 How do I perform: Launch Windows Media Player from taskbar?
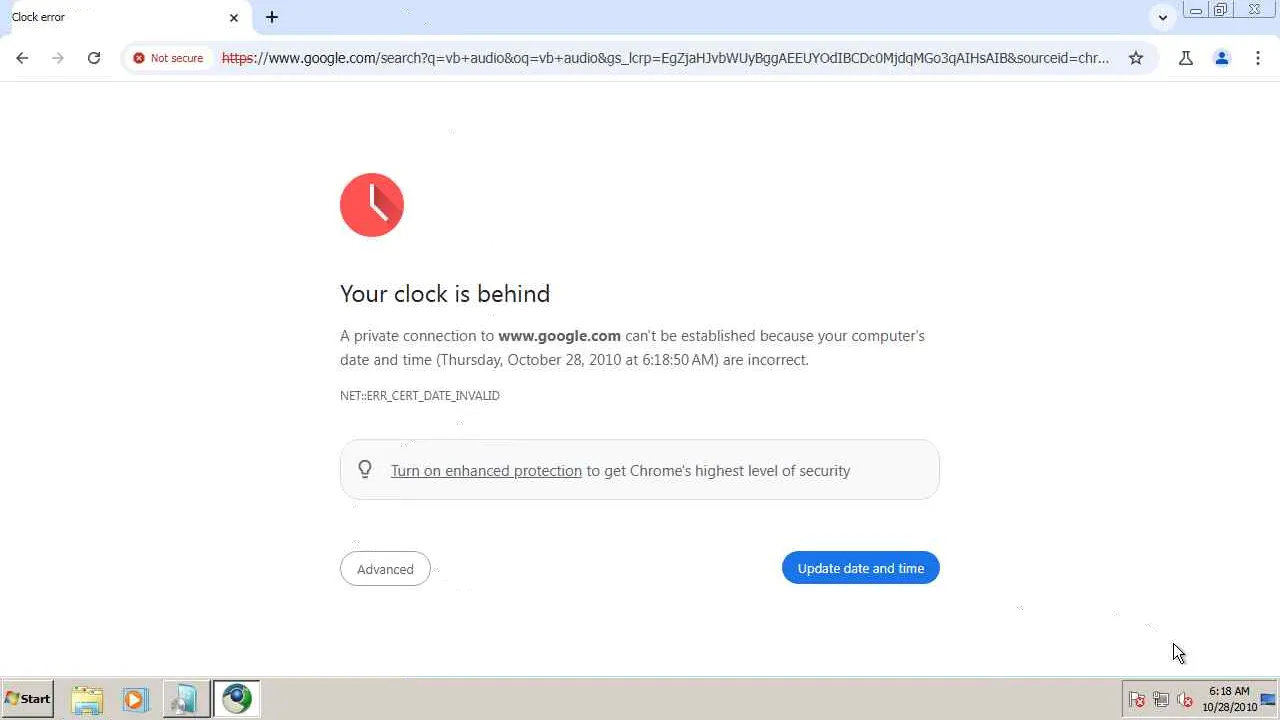[x=135, y=699]
